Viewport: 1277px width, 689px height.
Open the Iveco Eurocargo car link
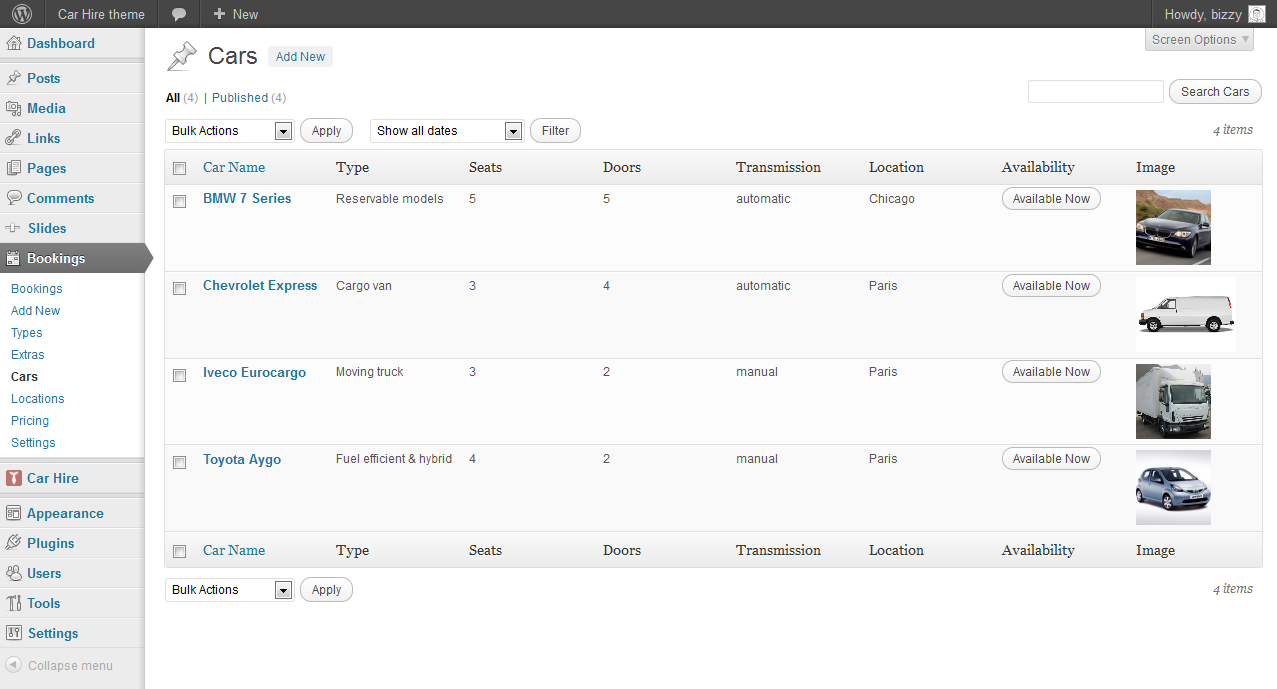pos(254,372)
